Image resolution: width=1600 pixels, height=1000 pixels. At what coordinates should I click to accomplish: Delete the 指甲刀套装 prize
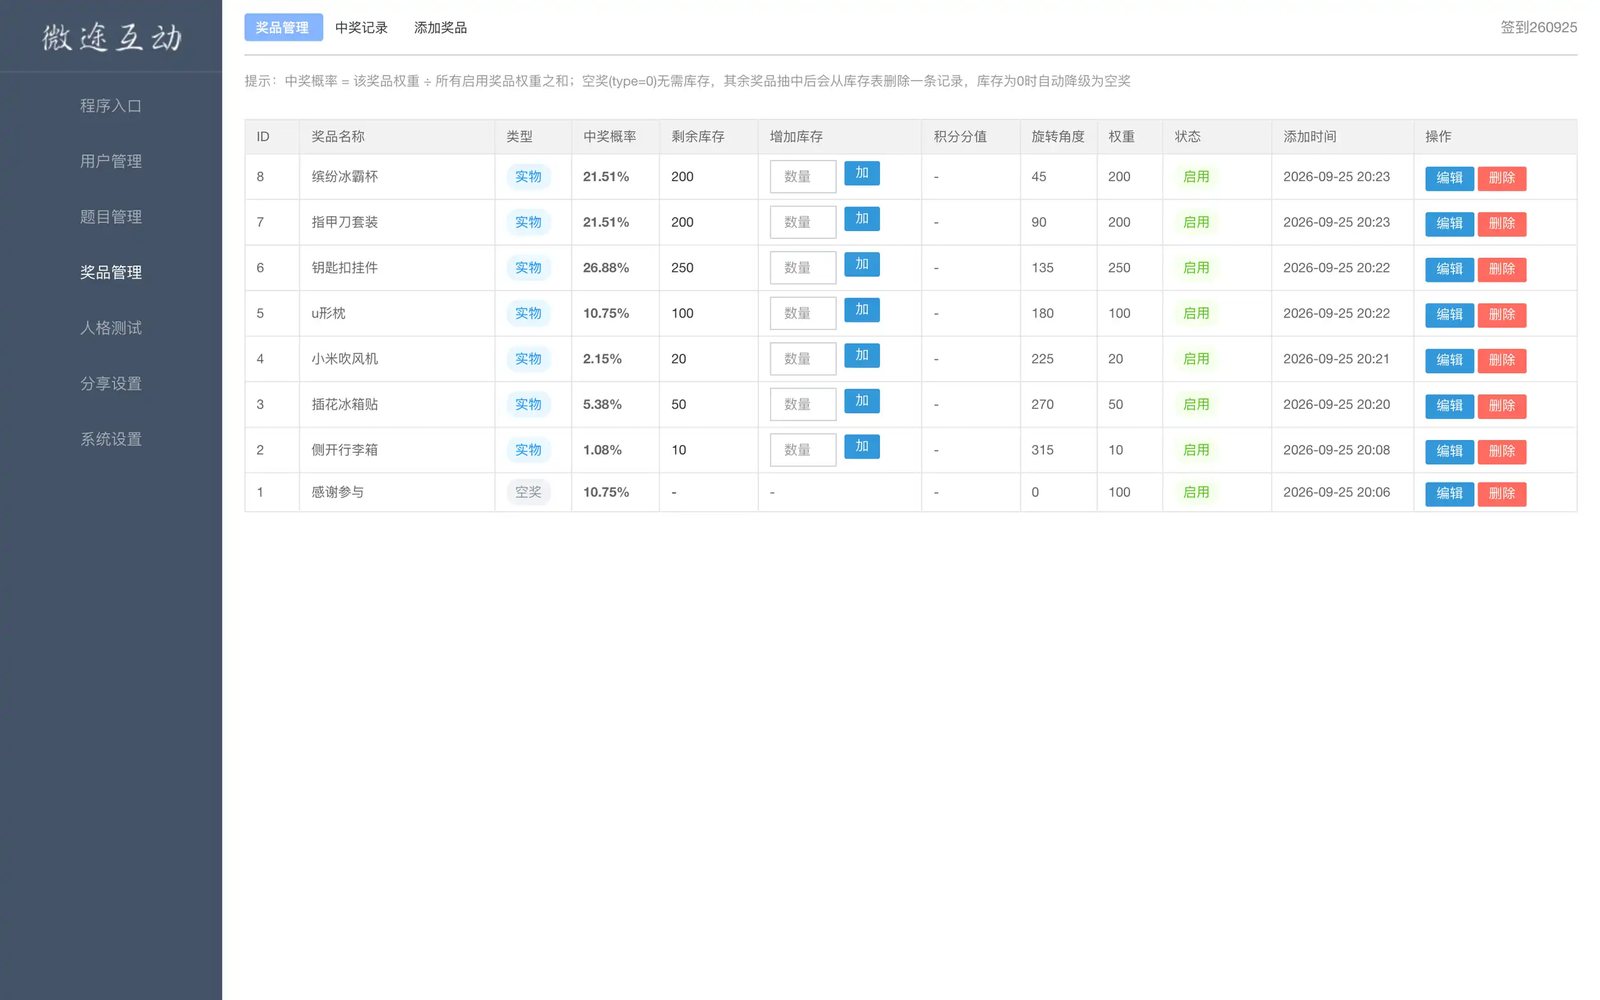(x=1501, y=224)
